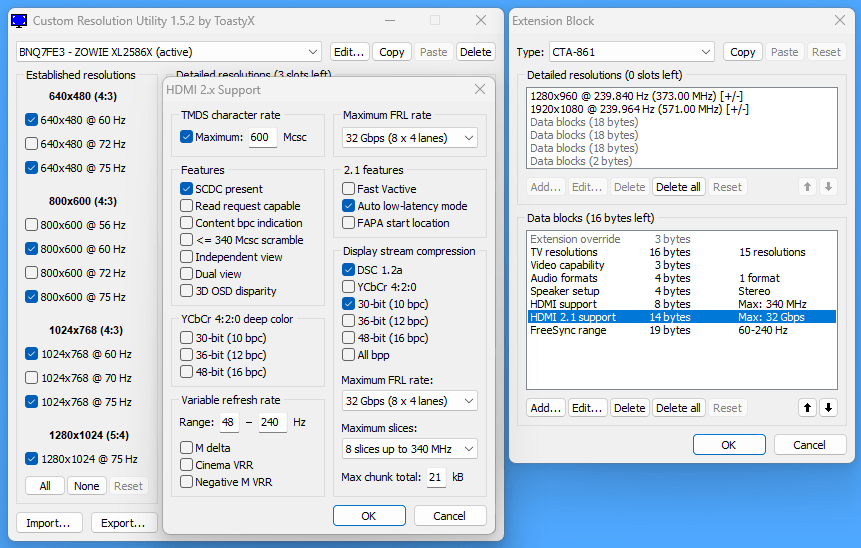861x548 pixels.
Task: Open the Maximum FRL rate dropdown at top
Action: 410,138
